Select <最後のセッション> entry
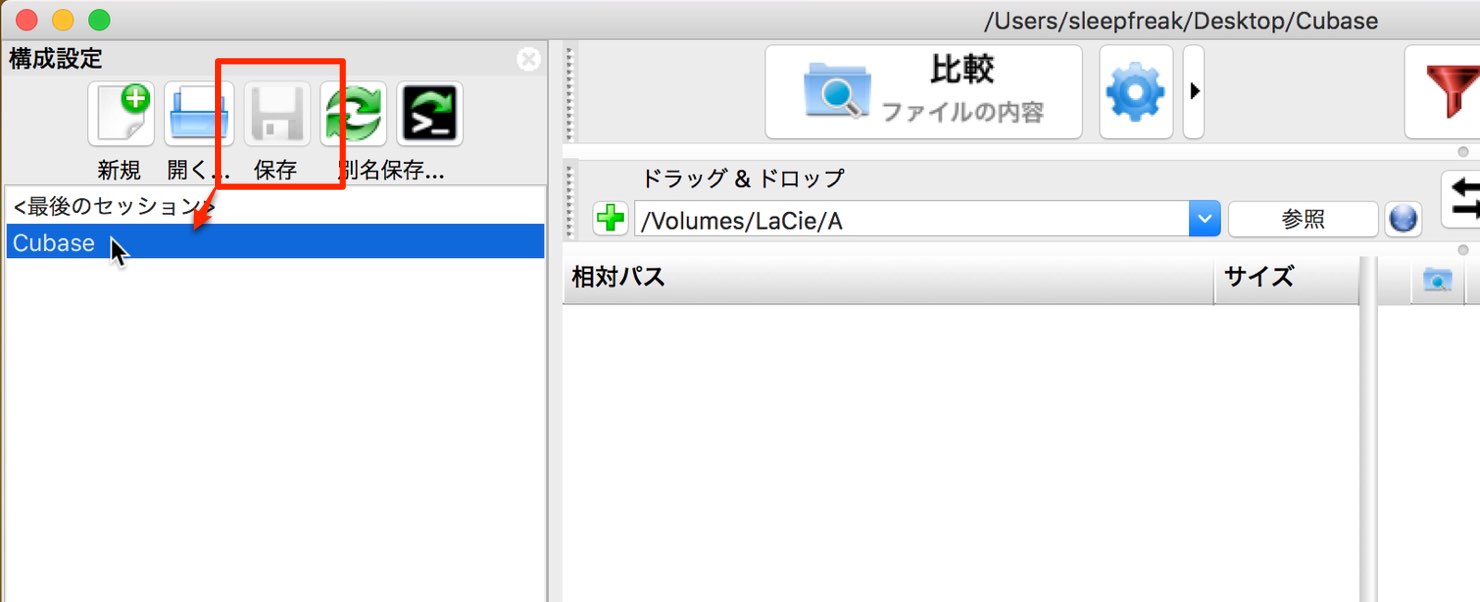Viewport: 1480px width, 602px height. pyautogui.click(x=275, y=207)
